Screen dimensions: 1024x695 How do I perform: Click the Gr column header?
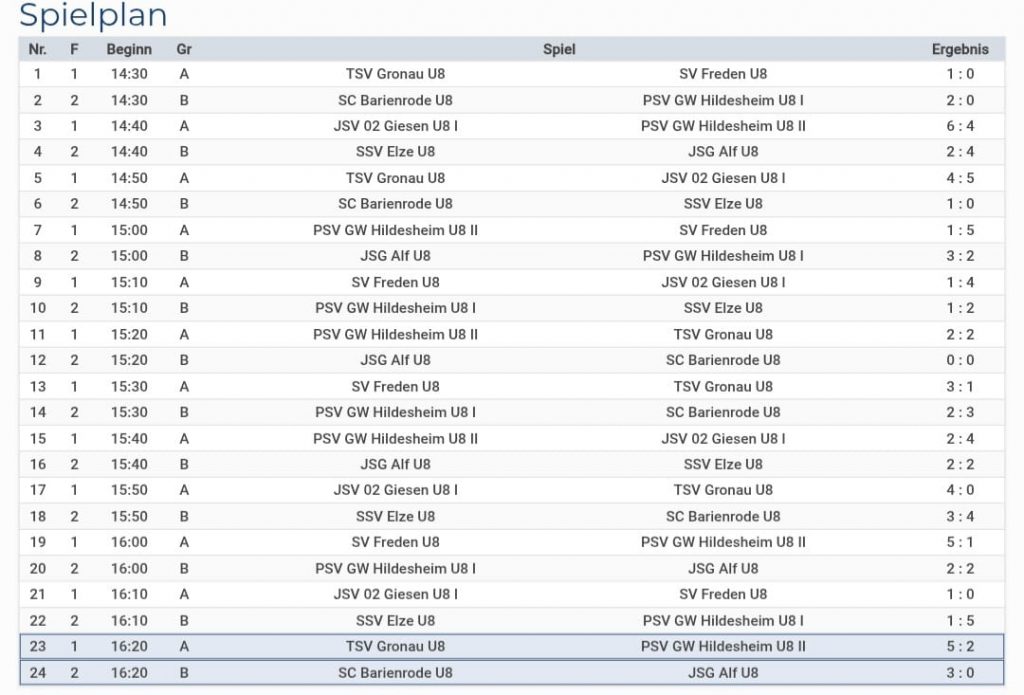184,49
